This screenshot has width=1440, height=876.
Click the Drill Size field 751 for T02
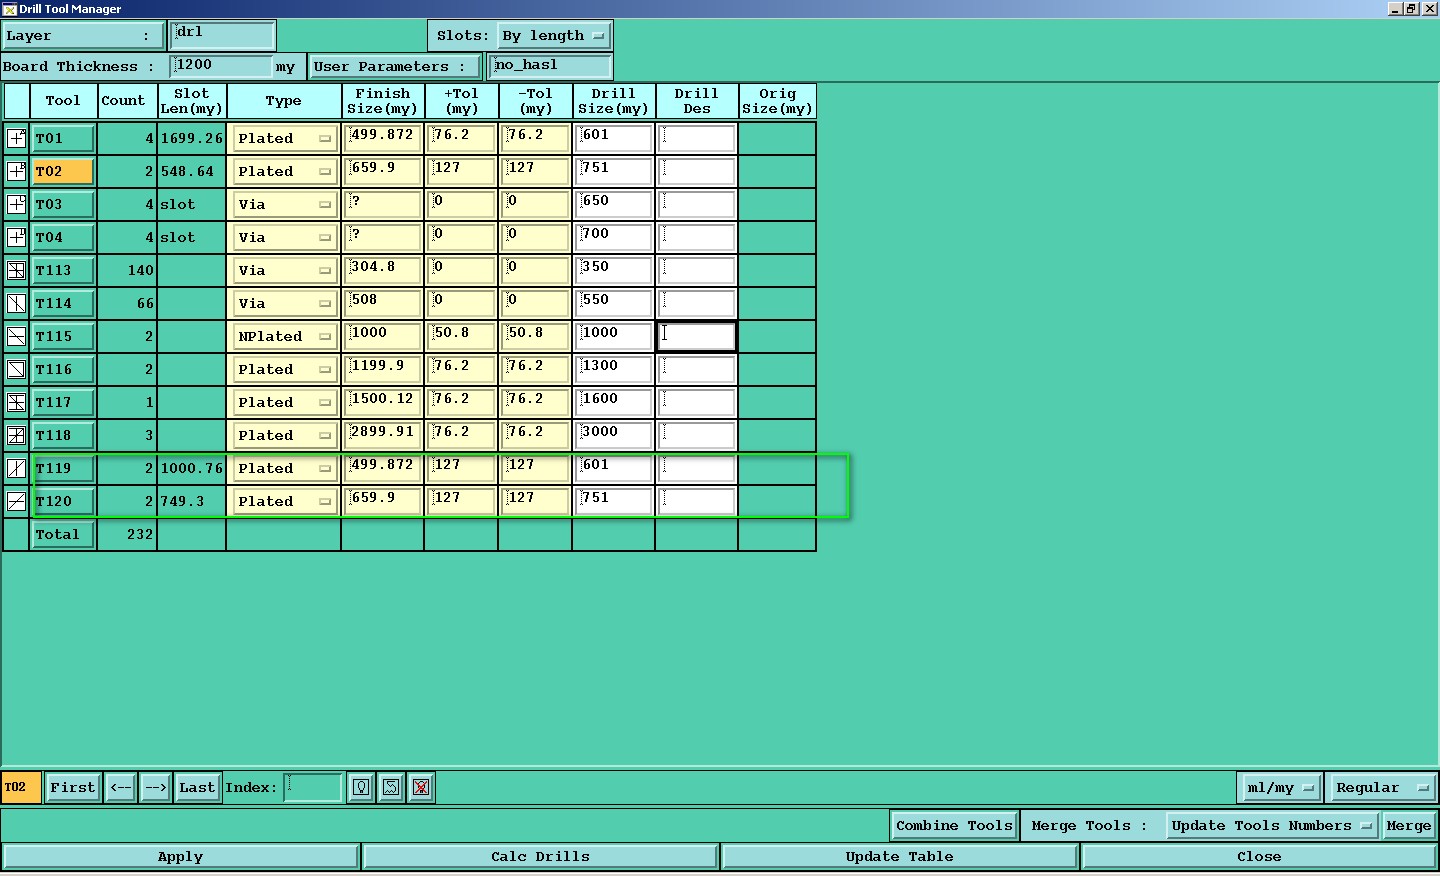[x=613, y=171]
